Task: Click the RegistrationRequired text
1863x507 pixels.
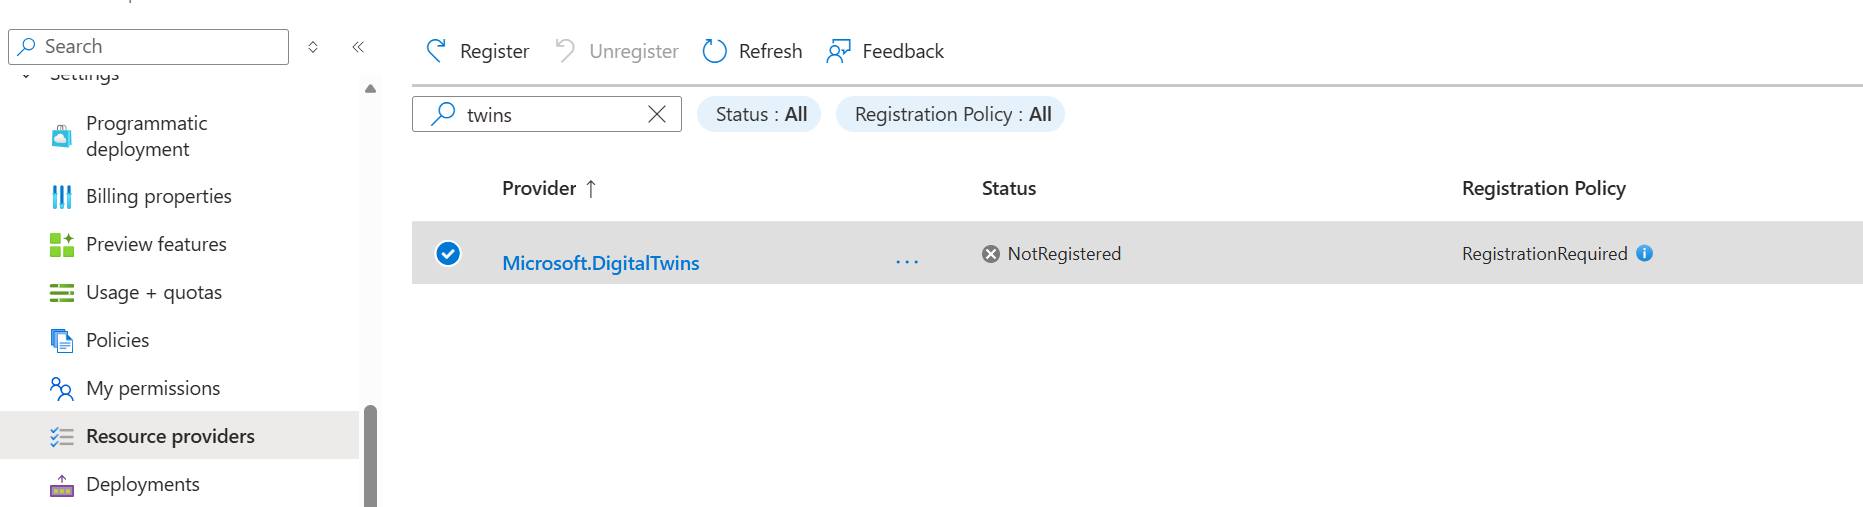Action: [x=1545, y=254]
